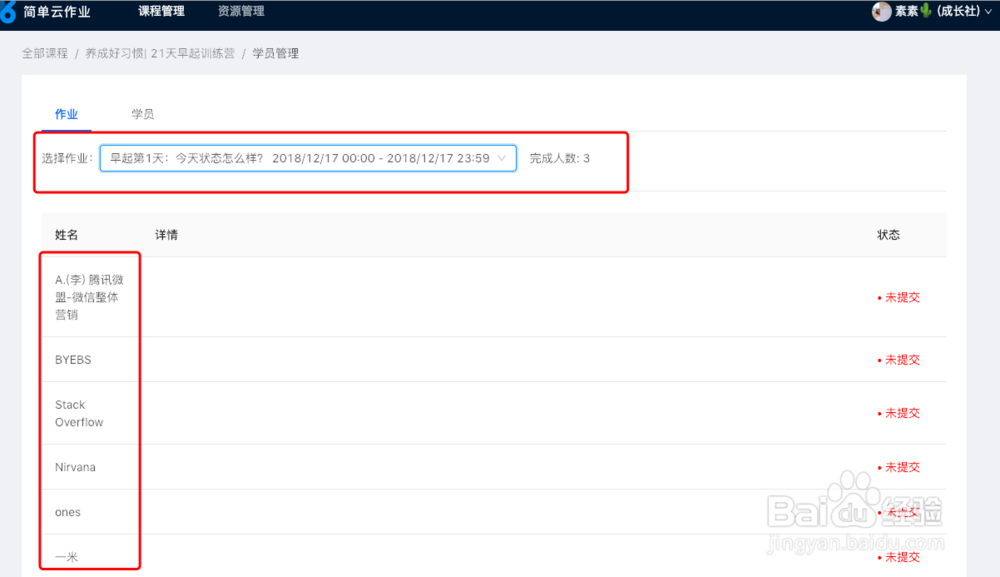Click the 选择作业 label
Screen dimensions: 1000x577
pyautogui.click(x=67, y=158)
